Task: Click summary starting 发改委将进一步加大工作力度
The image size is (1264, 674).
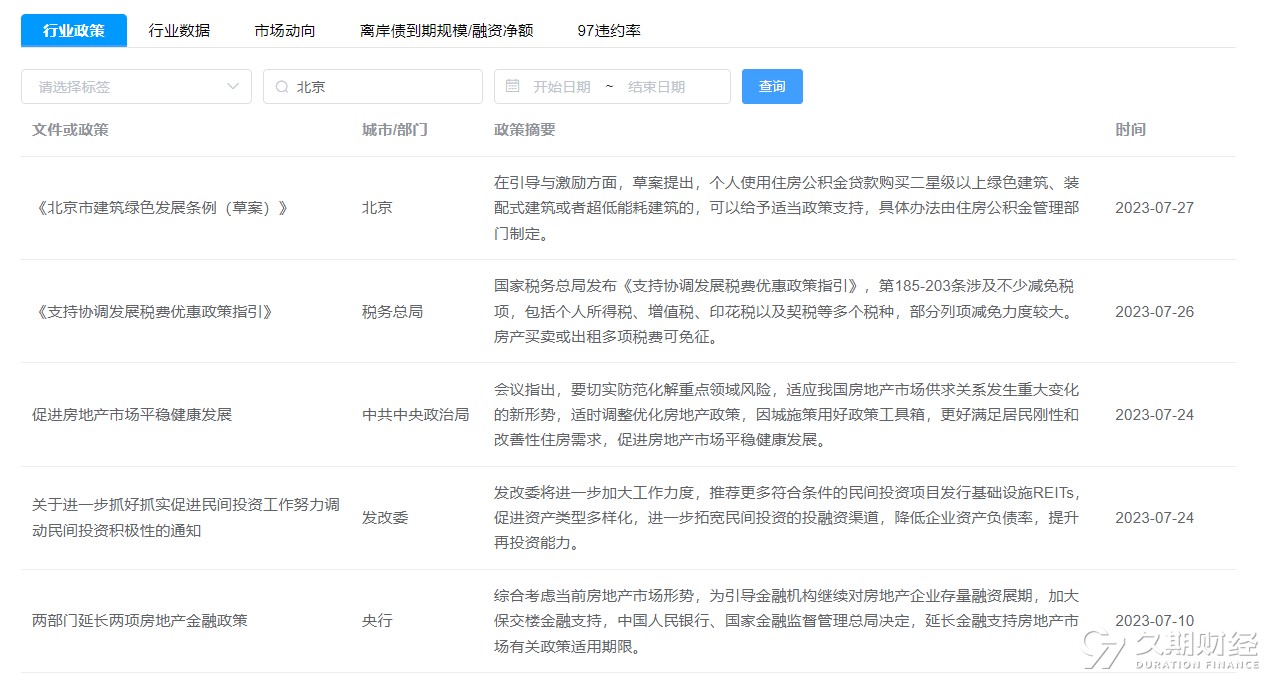Action: [787, 518]
